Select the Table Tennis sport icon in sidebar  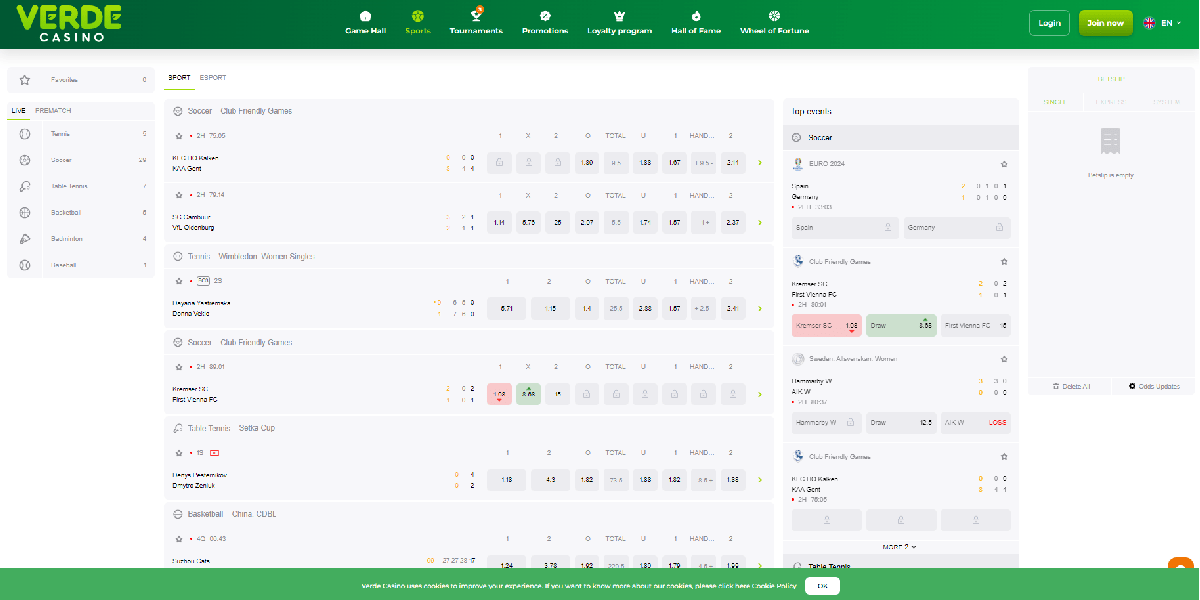(x=25, y=186)
